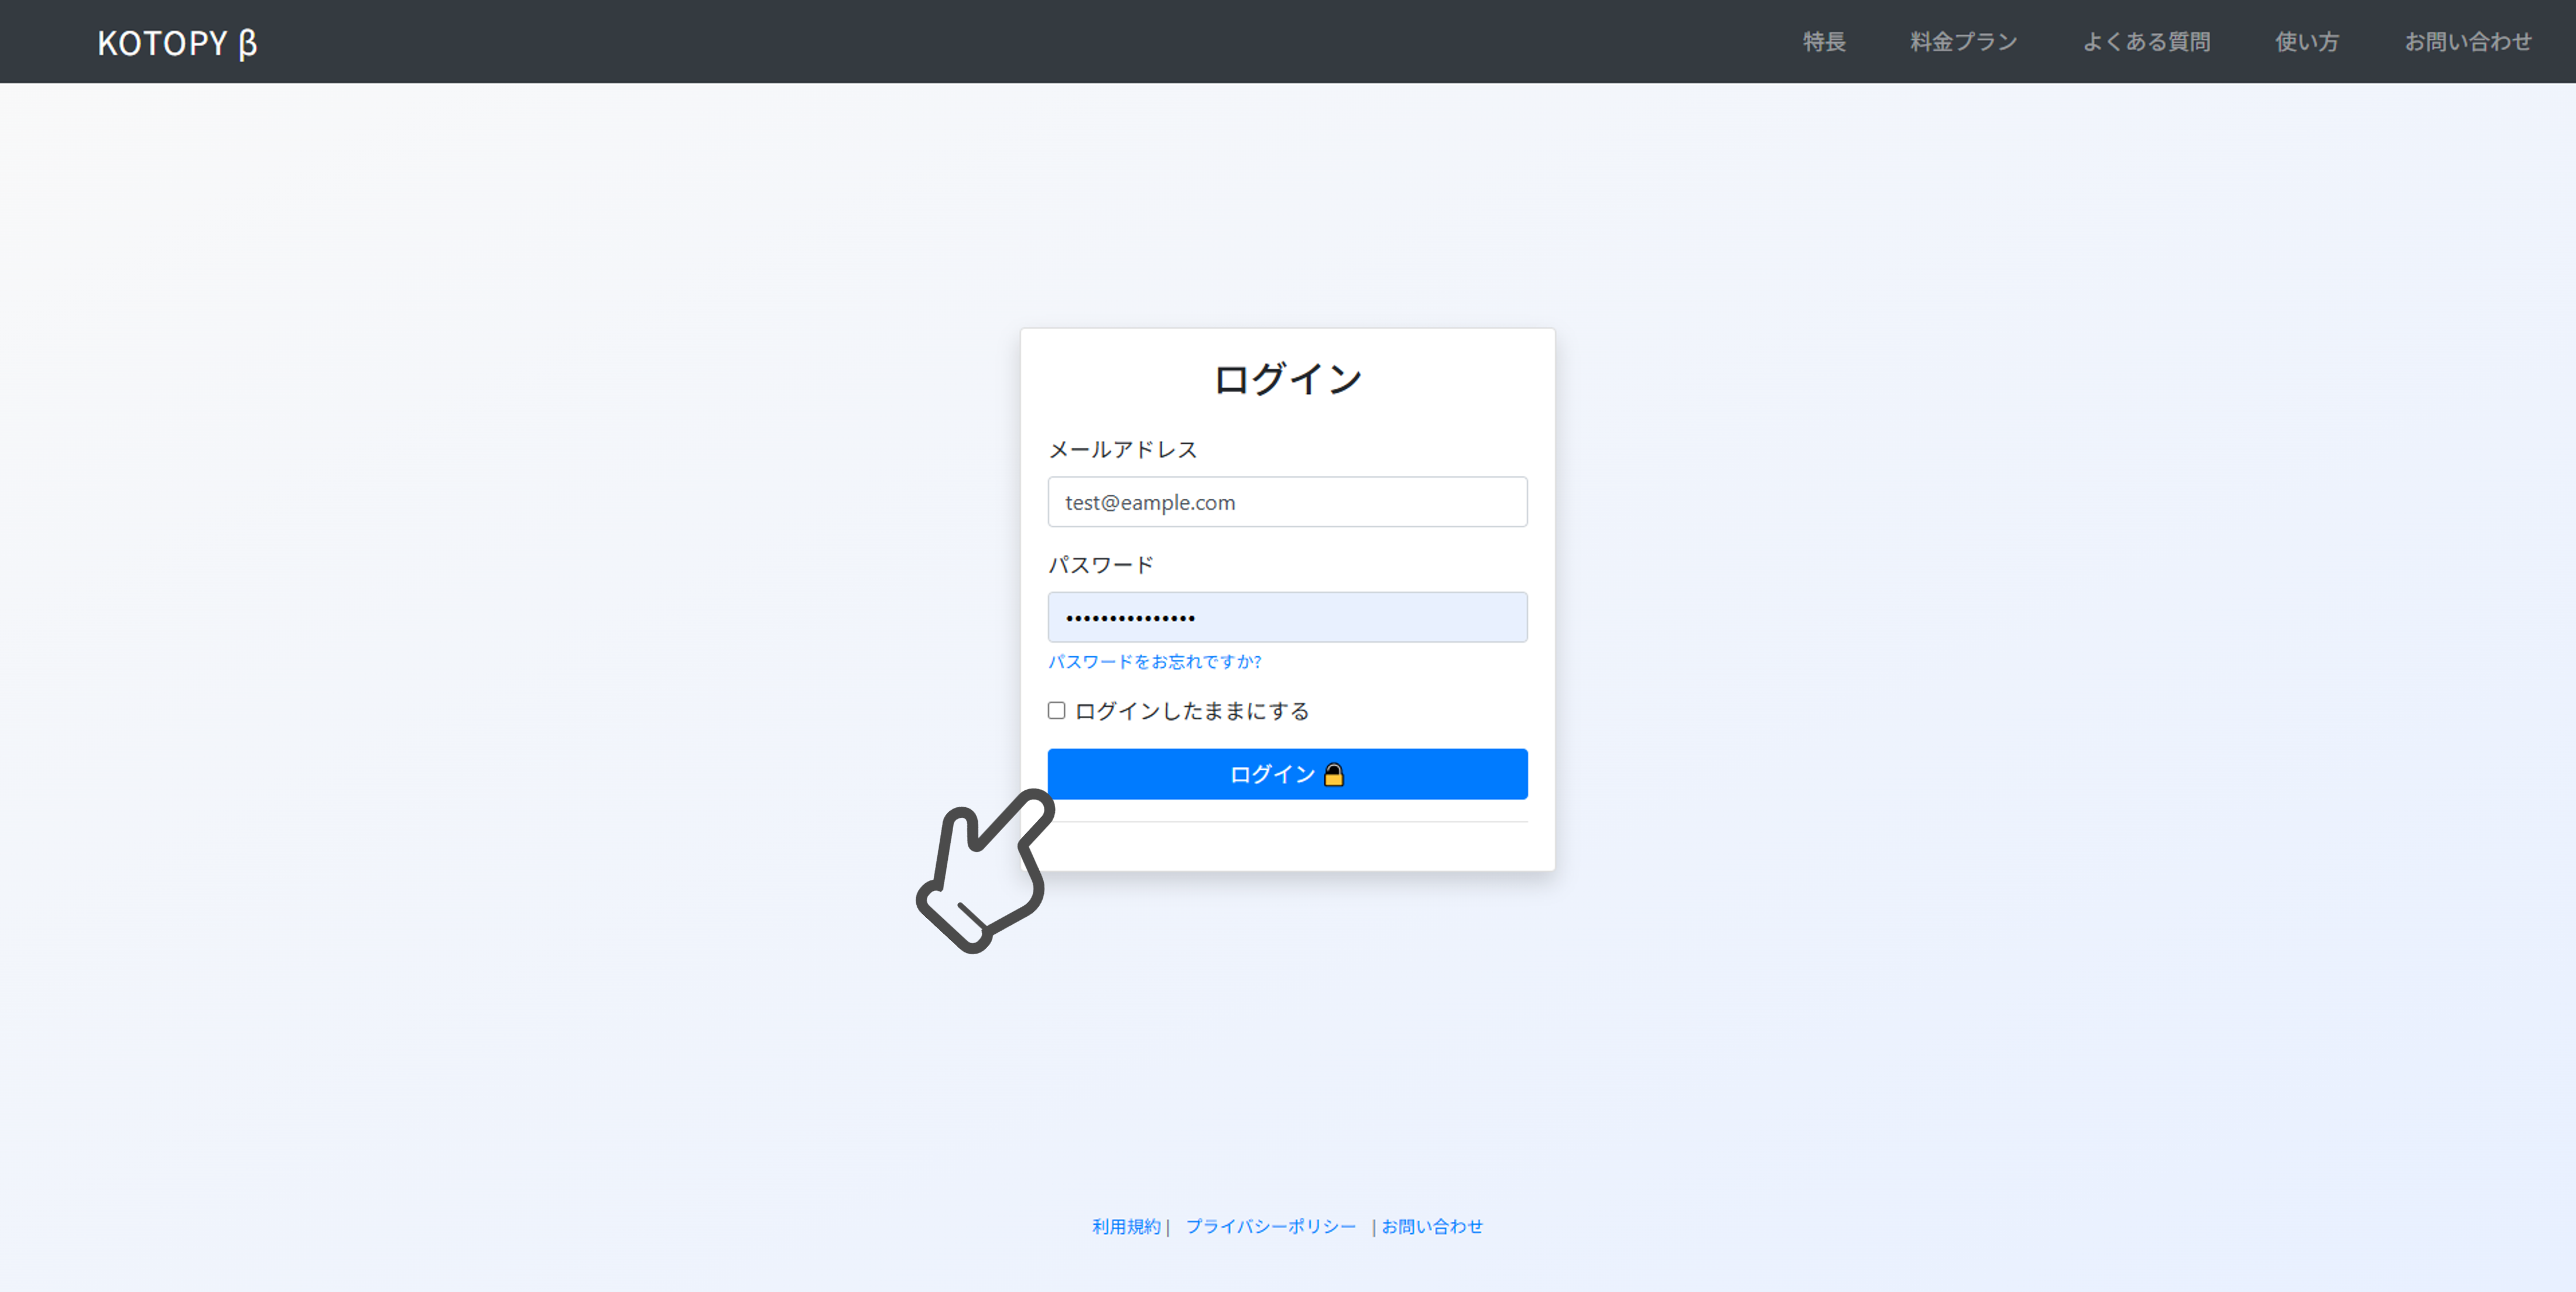Open the 使い方 page
The height and width of the screenshot is (1292, 2576).
coord(2306,41)
